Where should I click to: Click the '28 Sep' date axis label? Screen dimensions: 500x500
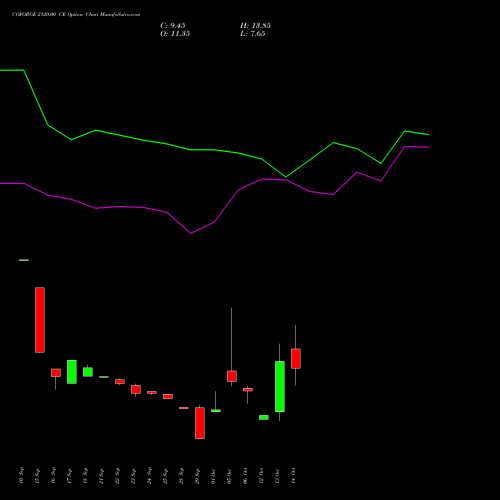pyautogui.click(x=182, y=476)
